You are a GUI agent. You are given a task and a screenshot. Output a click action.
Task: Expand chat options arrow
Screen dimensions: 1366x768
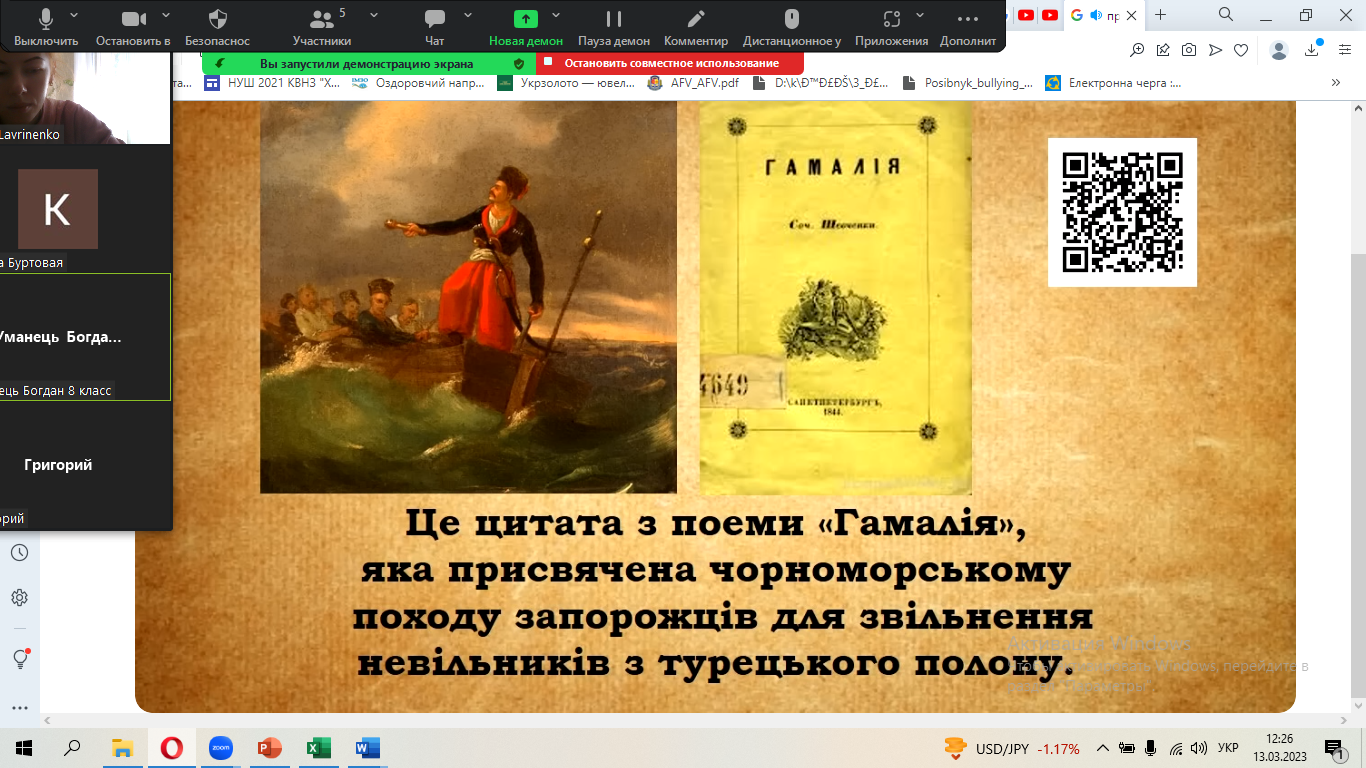coord(470,16)
